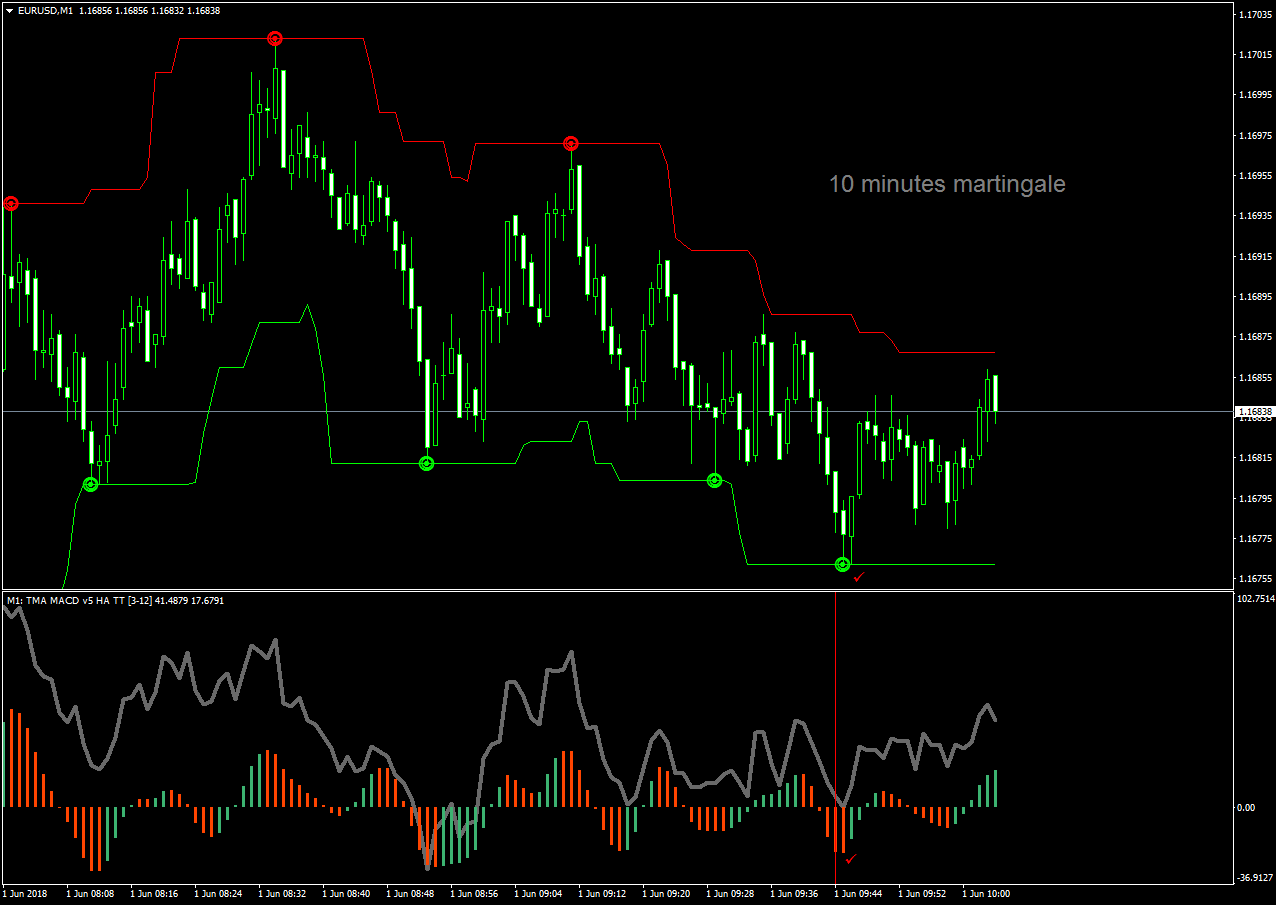The image size is (1276, 905).
Task: Click price scale value 1.16975
Action: [1254, 136]
